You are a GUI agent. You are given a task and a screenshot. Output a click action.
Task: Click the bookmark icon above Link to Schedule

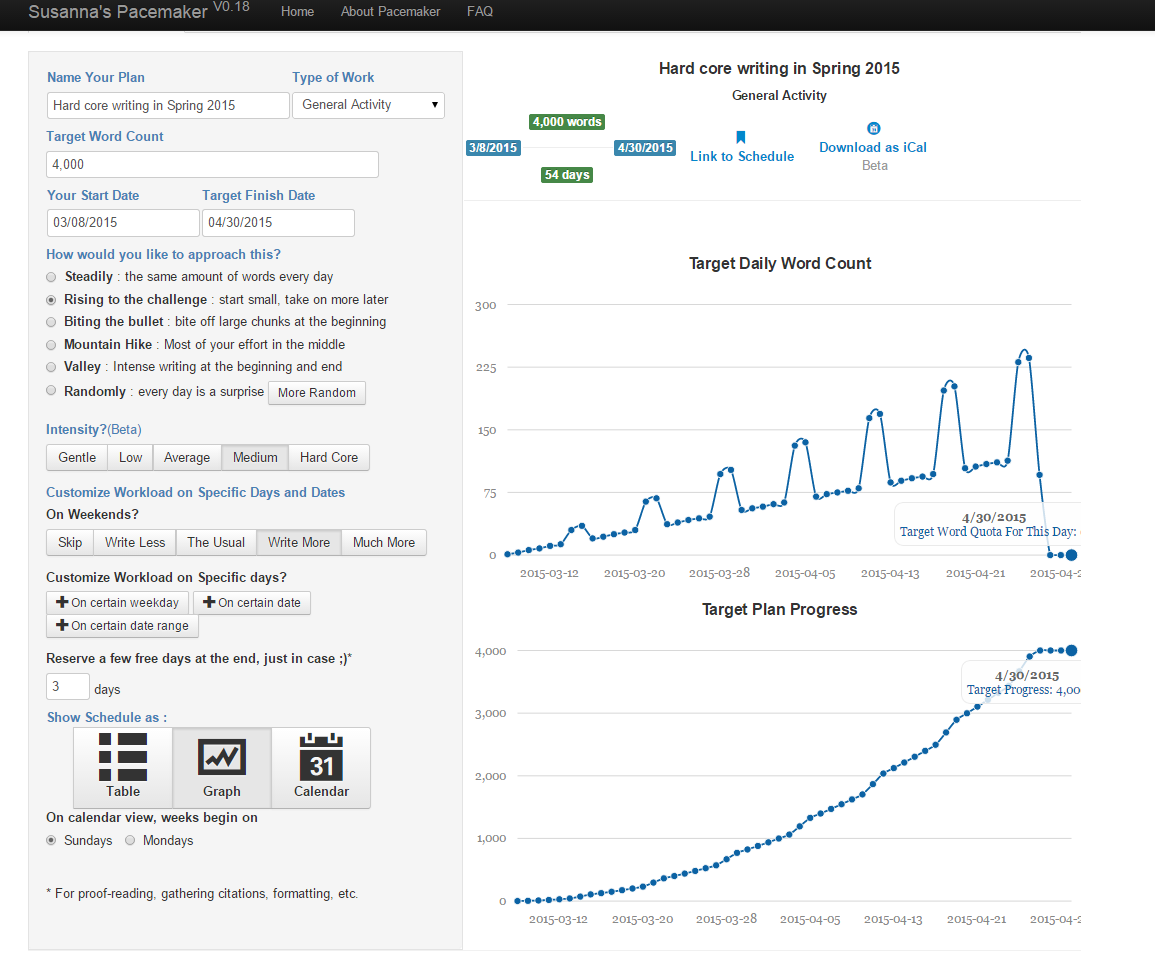[x=741, y=137]
